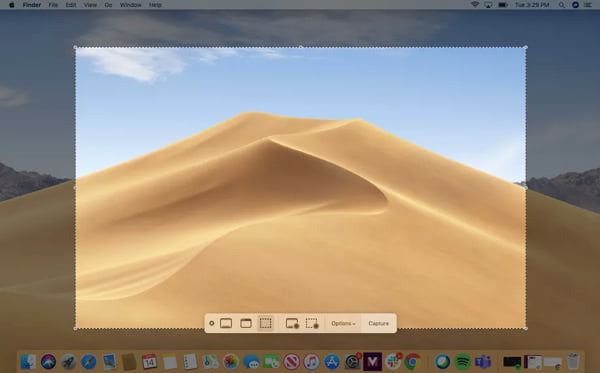Open the View menu
This screenshot has height=373, width=600.
click(90, 5)
